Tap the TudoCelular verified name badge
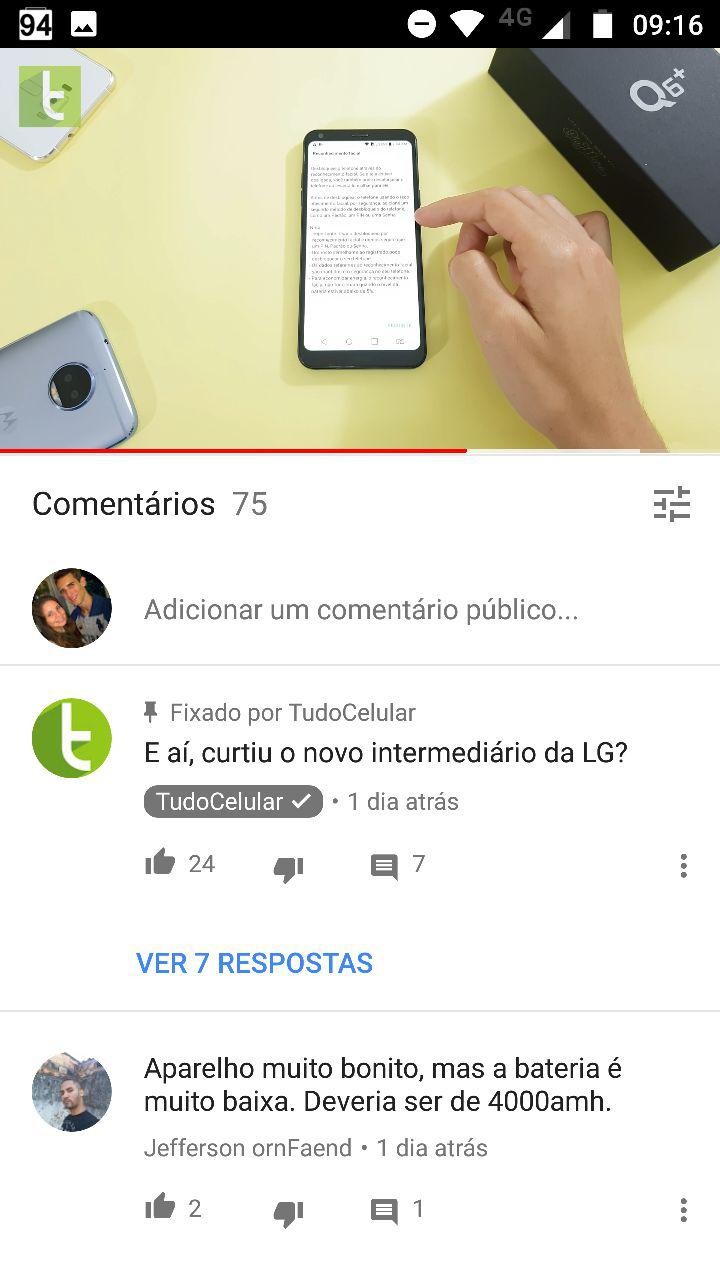 233,802
